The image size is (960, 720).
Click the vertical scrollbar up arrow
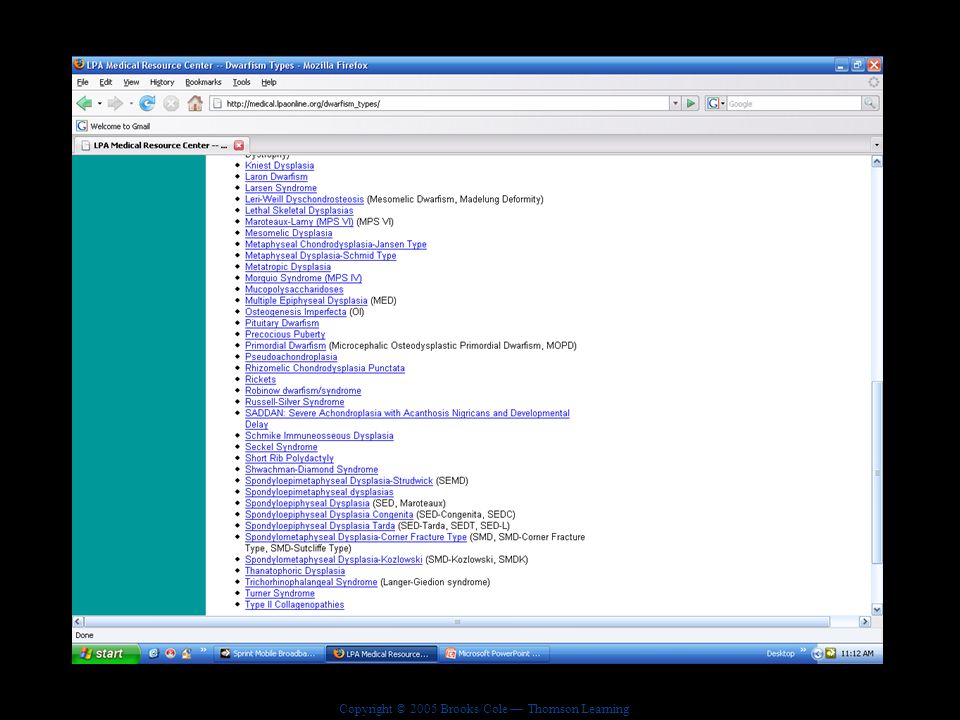tap(877, 162)
